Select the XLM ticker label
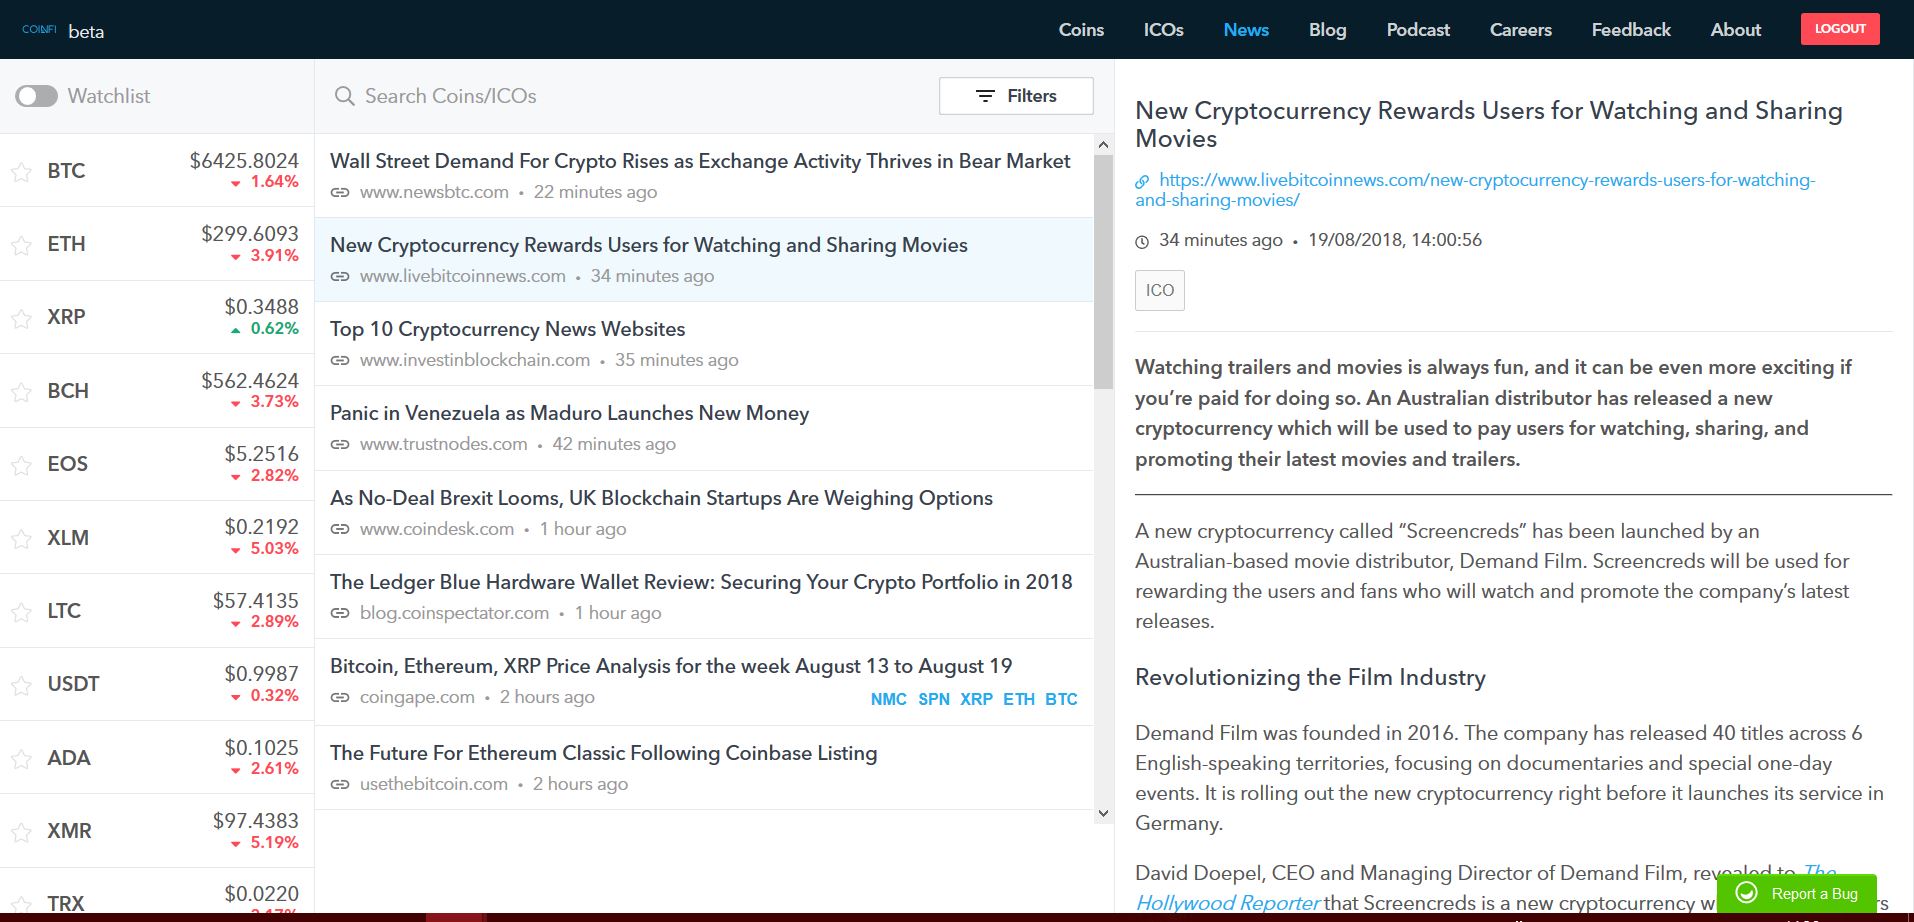This screenshot has width=1914, height=922. tap(68, 538)
